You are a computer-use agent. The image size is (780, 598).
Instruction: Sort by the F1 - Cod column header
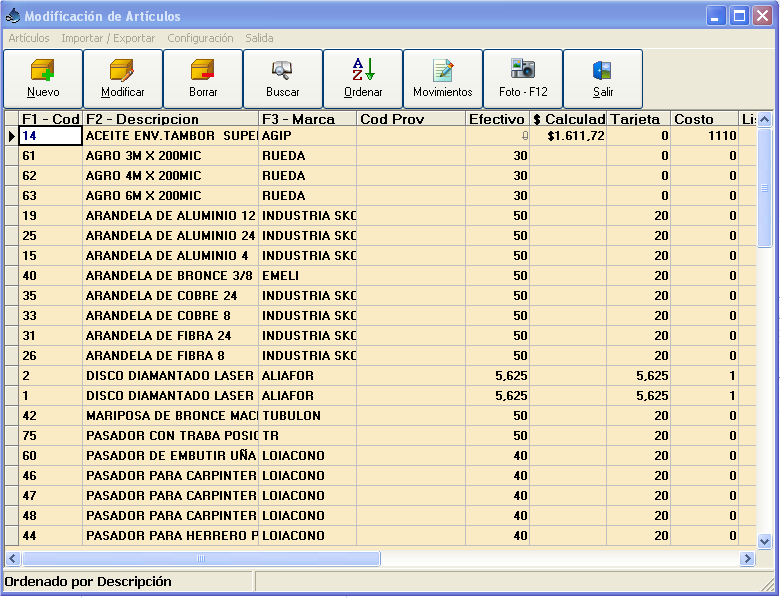(x=50, y=119)
